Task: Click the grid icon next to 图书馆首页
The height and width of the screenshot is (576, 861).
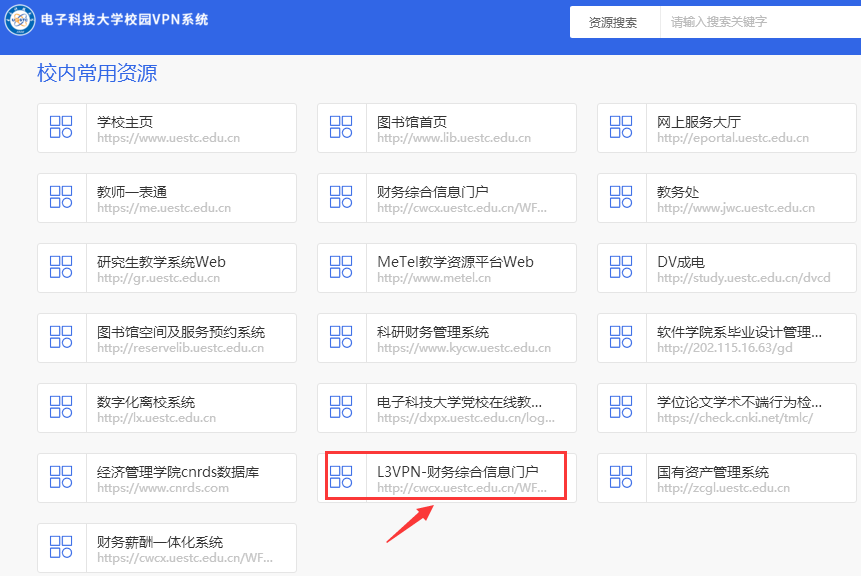Action: click(340, 127)
